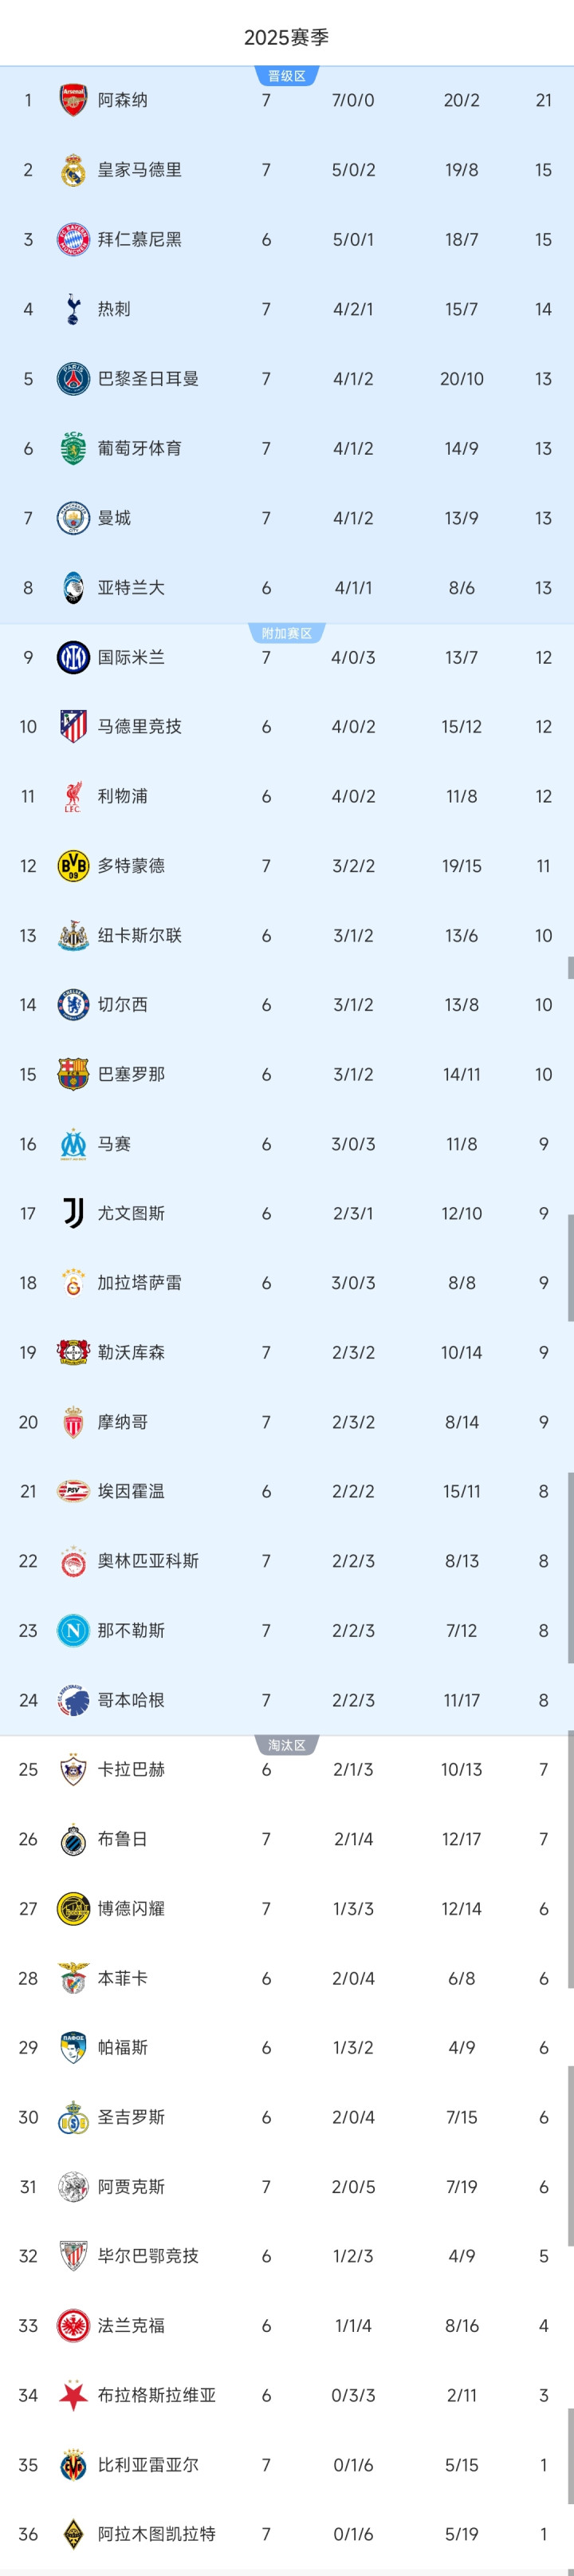Open the 曼城 team name link
Viewport: 574px width, 2576px height.
[x=114, y=518]
